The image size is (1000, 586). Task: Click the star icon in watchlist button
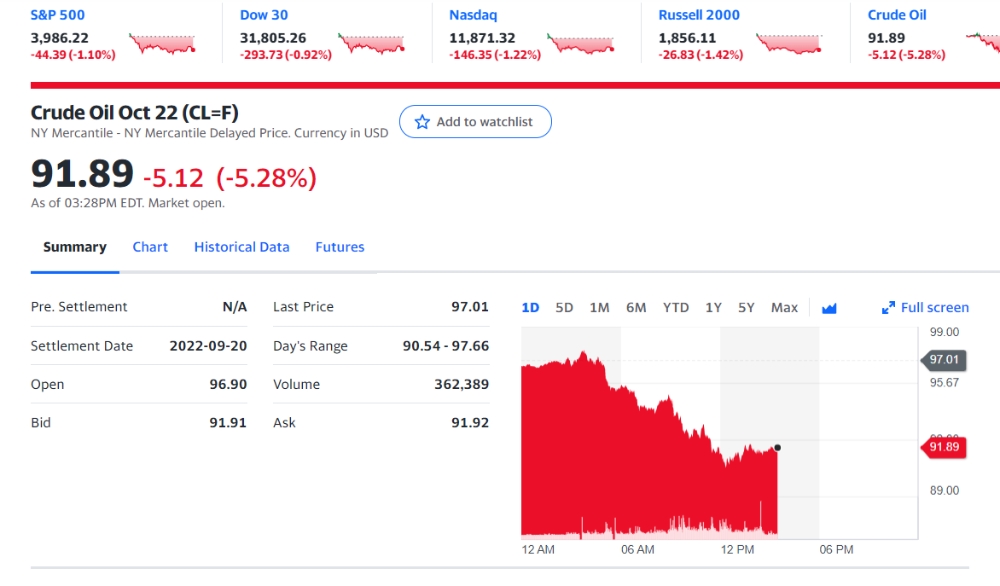point(422,122)
